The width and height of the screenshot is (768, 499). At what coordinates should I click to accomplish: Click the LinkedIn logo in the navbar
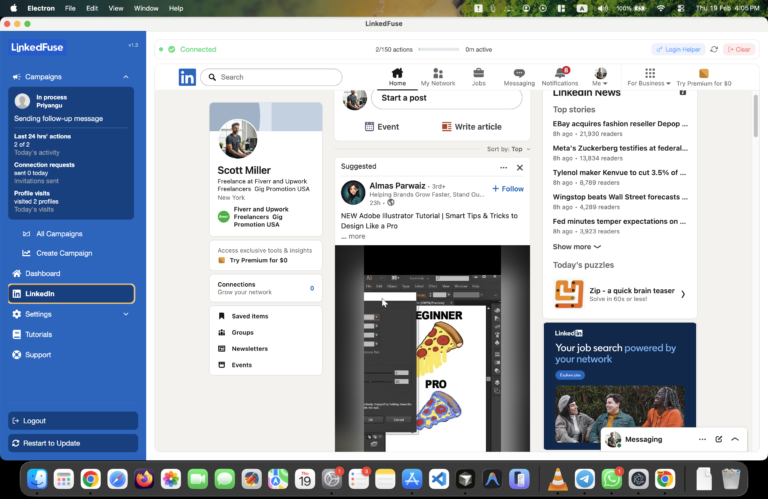[x=187, y=77]
